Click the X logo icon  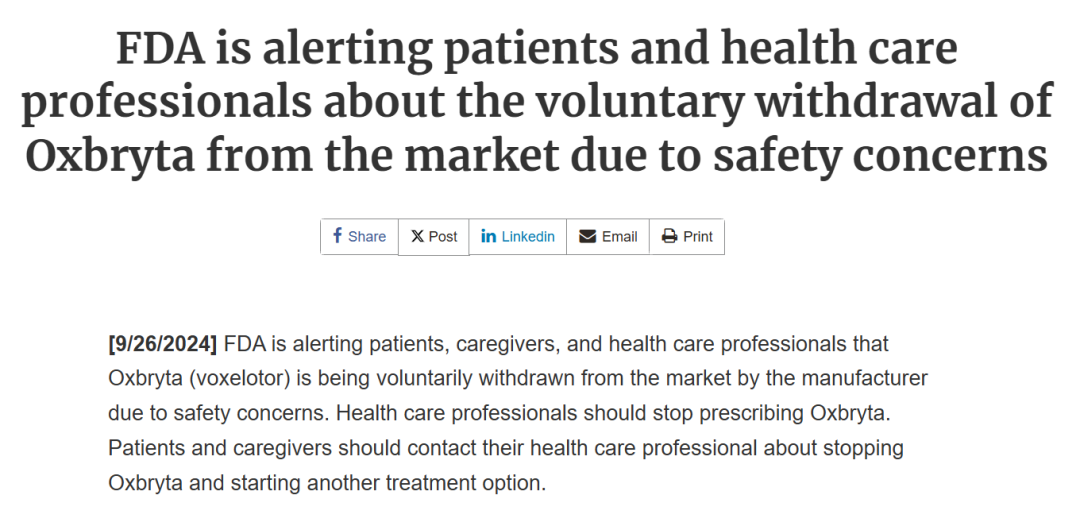tap(417, 237)
